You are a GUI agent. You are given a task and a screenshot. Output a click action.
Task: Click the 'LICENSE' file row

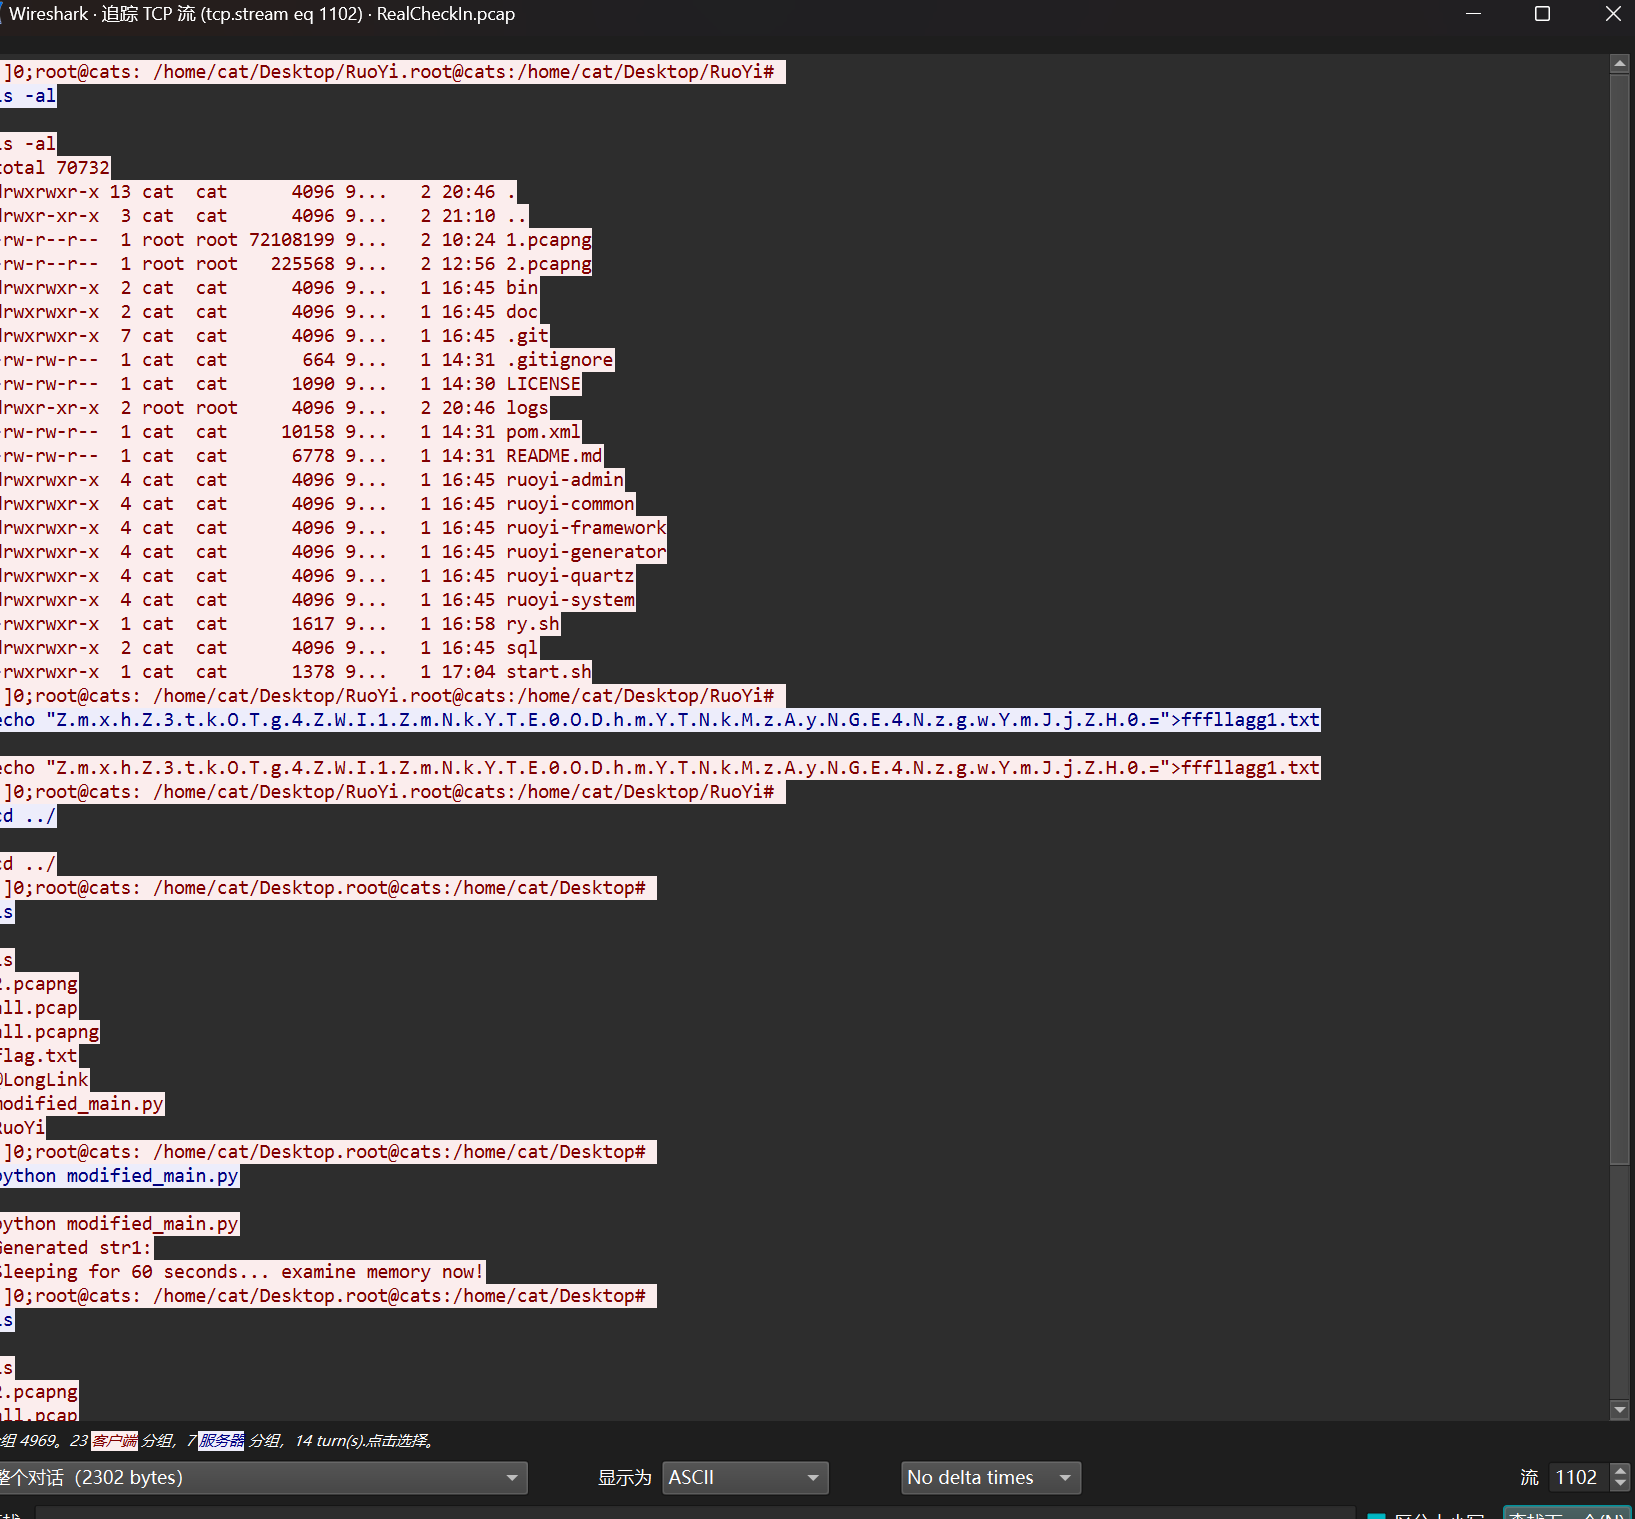click(x=291, y=384)
